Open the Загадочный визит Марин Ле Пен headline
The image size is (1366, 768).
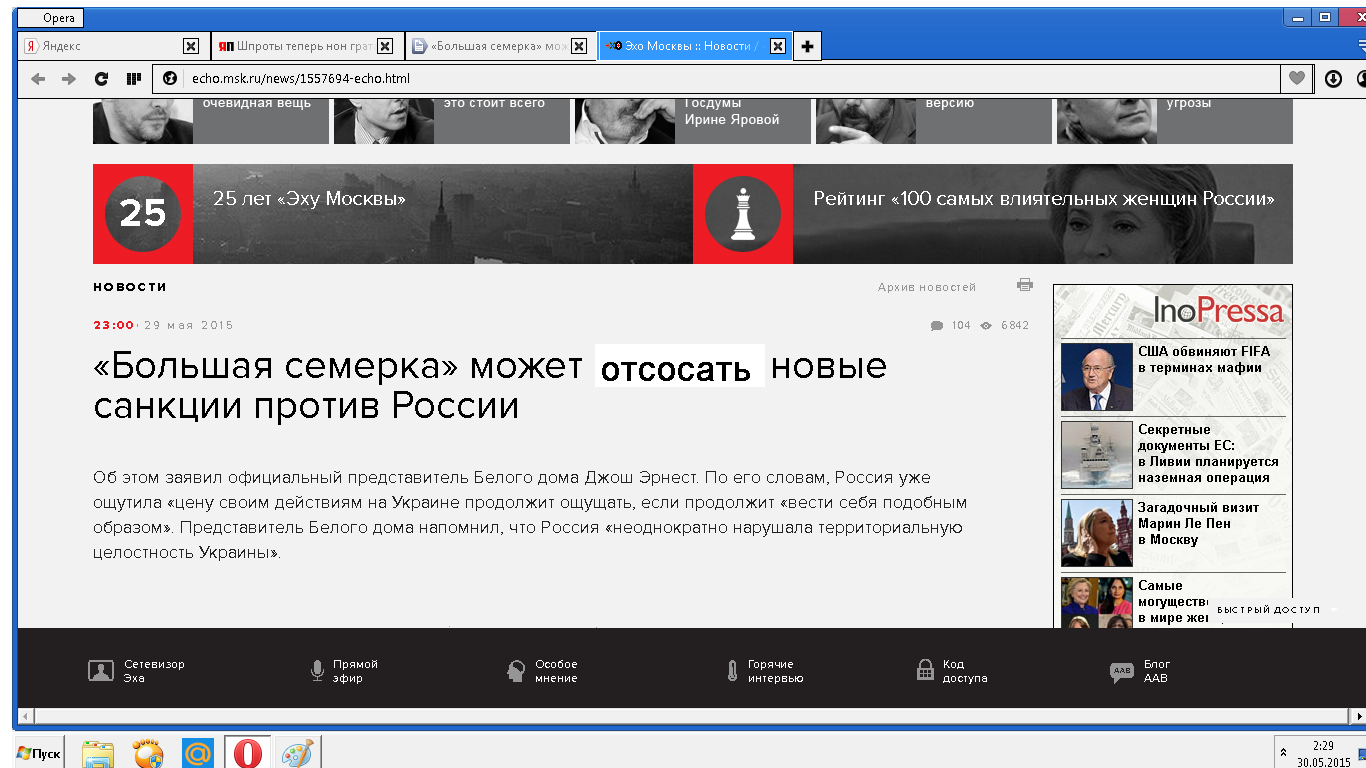point(1198,524)
